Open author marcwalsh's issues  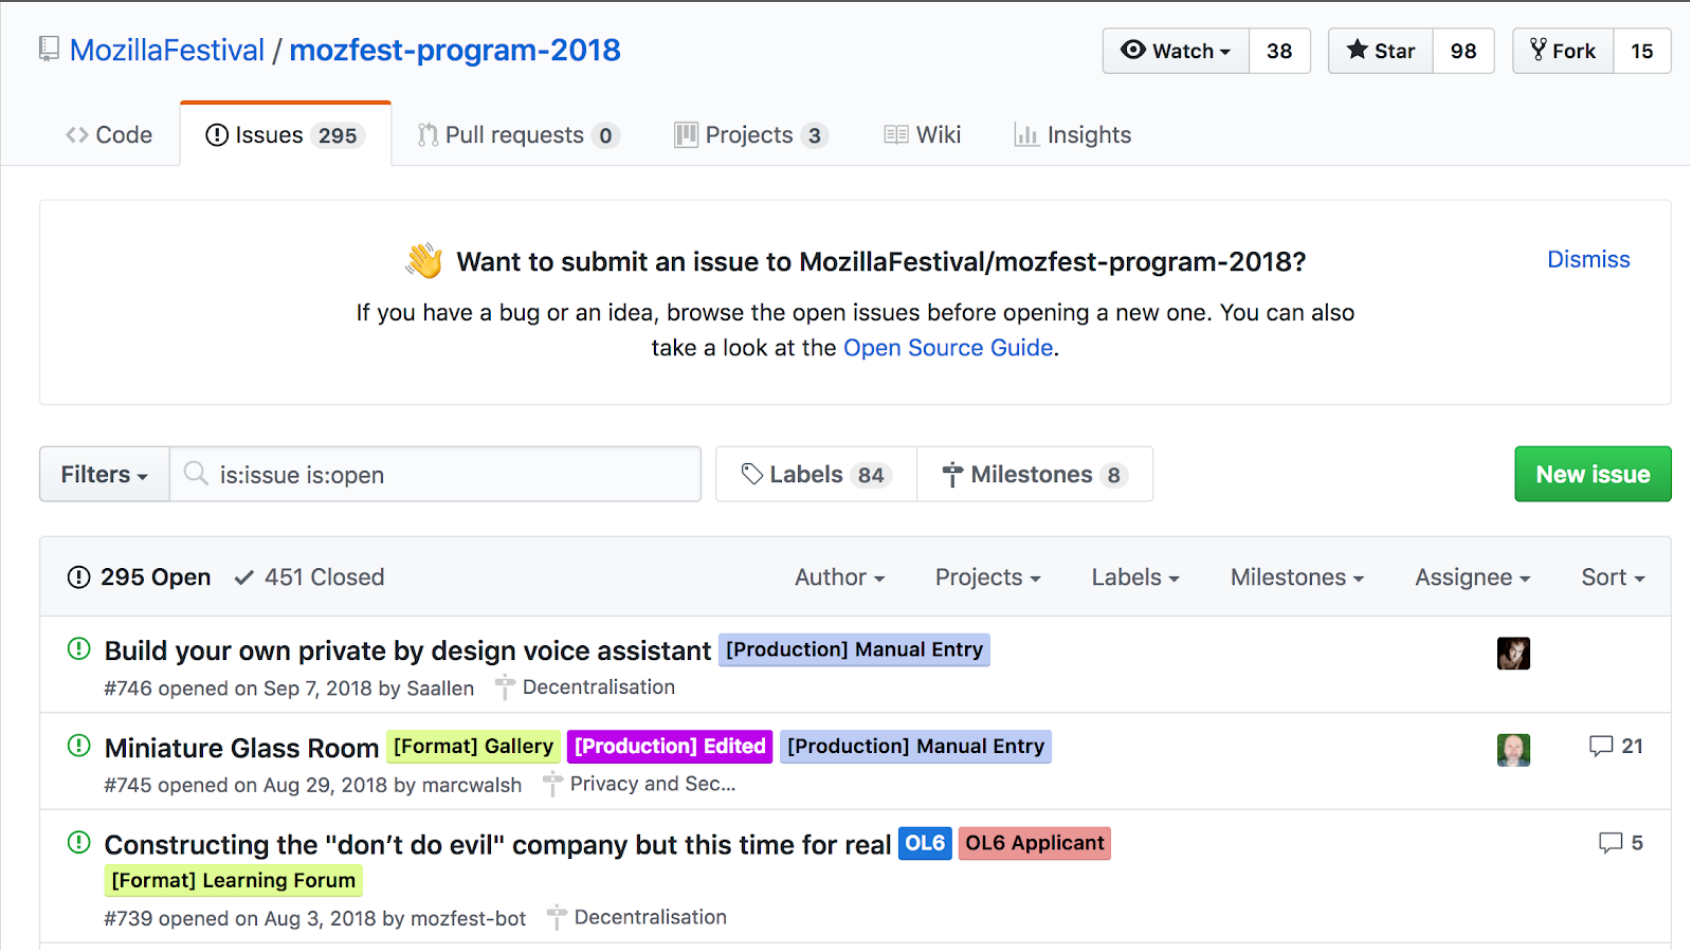[472, 785]
